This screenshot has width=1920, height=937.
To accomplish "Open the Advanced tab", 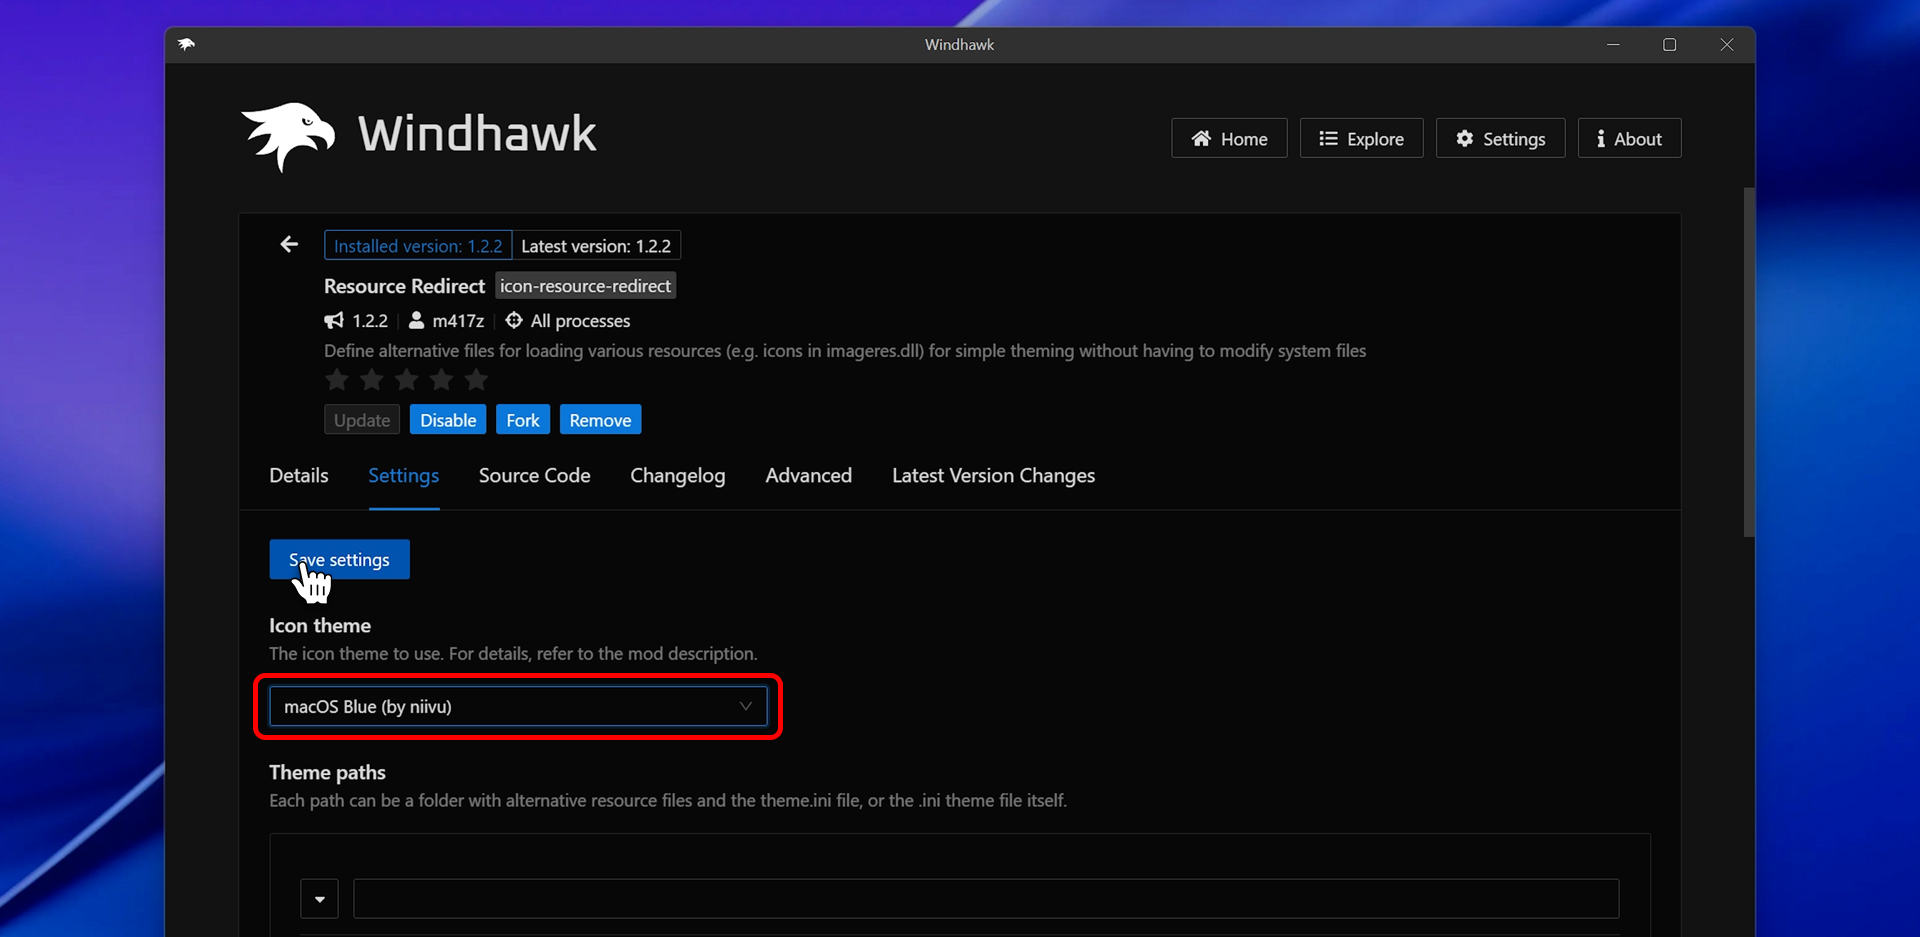I will click(x=808, y=476).
